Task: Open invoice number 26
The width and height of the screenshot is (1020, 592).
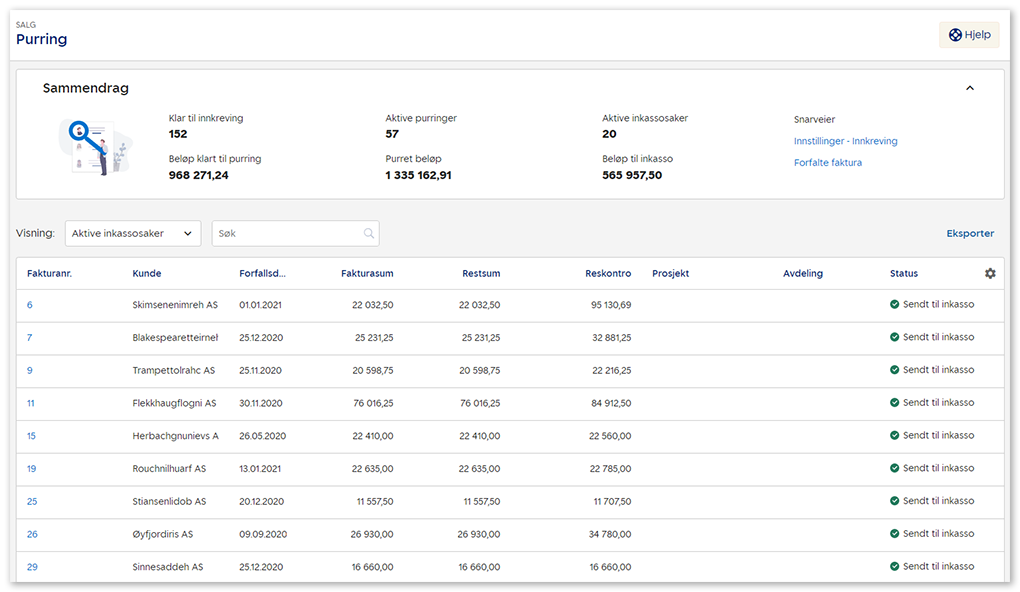Action: (x=32, y=534)
